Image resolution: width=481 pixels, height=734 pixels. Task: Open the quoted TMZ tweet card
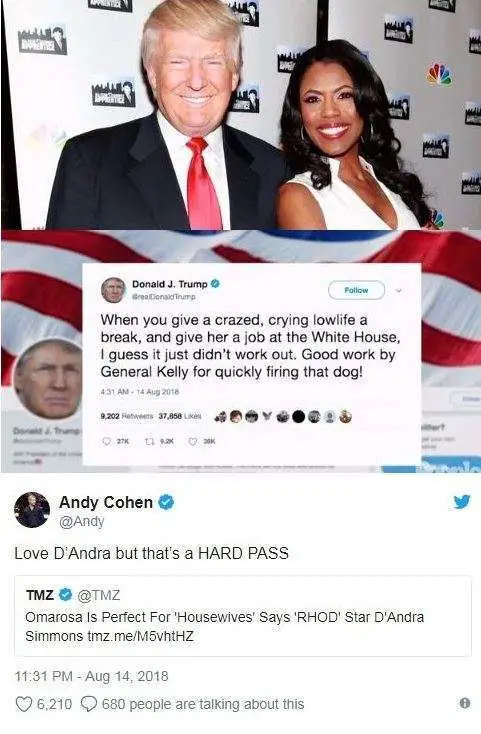tap(242, 616)
